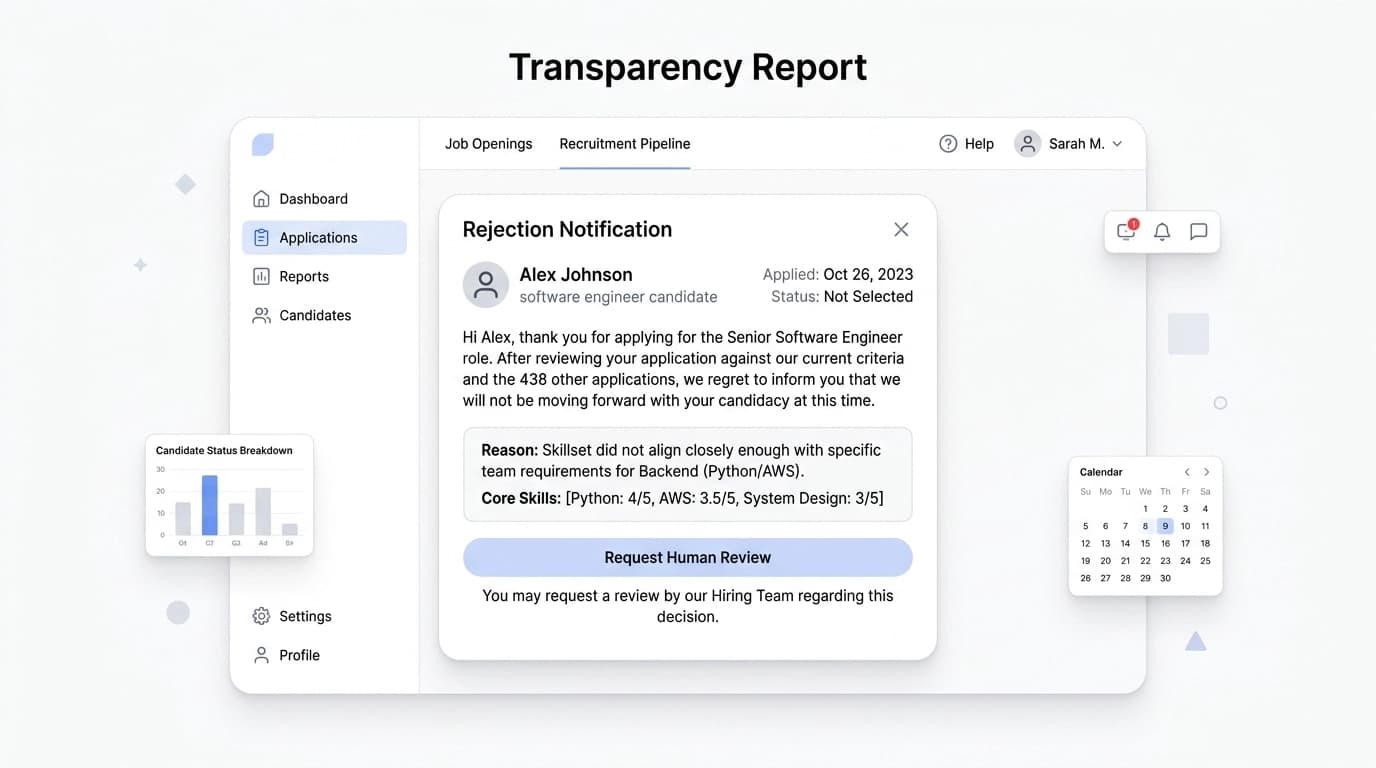This screenshot has height=768, width=1376.
Task: Open notifications via the bell icon
Action: (x=1162, y=231)
